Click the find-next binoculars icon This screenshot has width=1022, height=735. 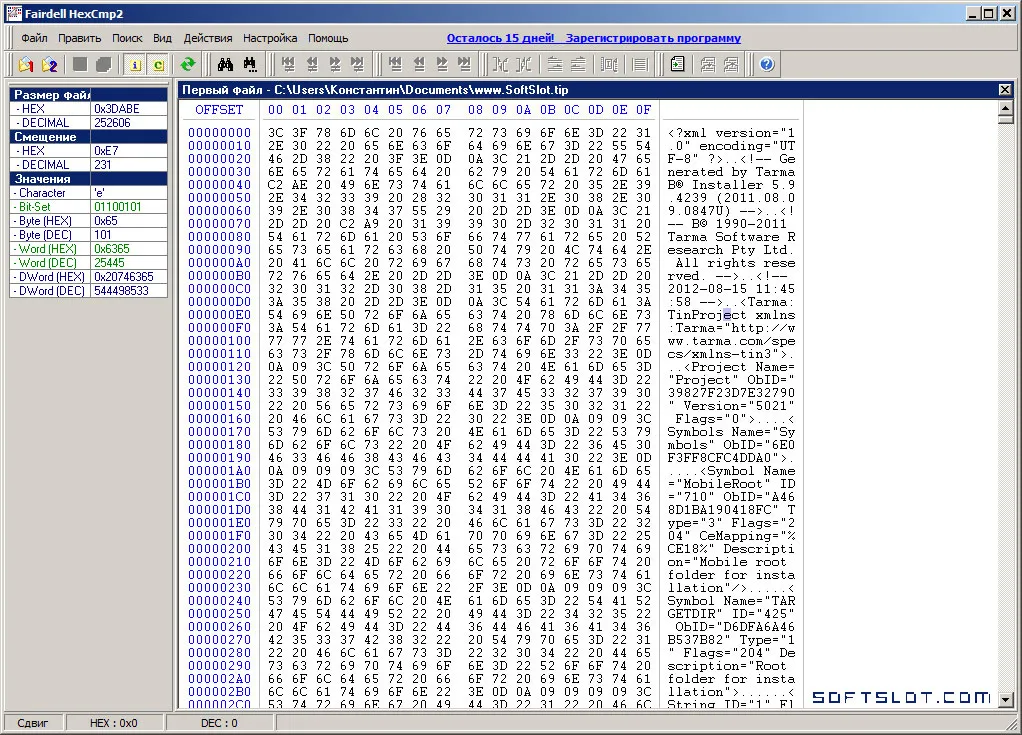(x=250, y=64)
